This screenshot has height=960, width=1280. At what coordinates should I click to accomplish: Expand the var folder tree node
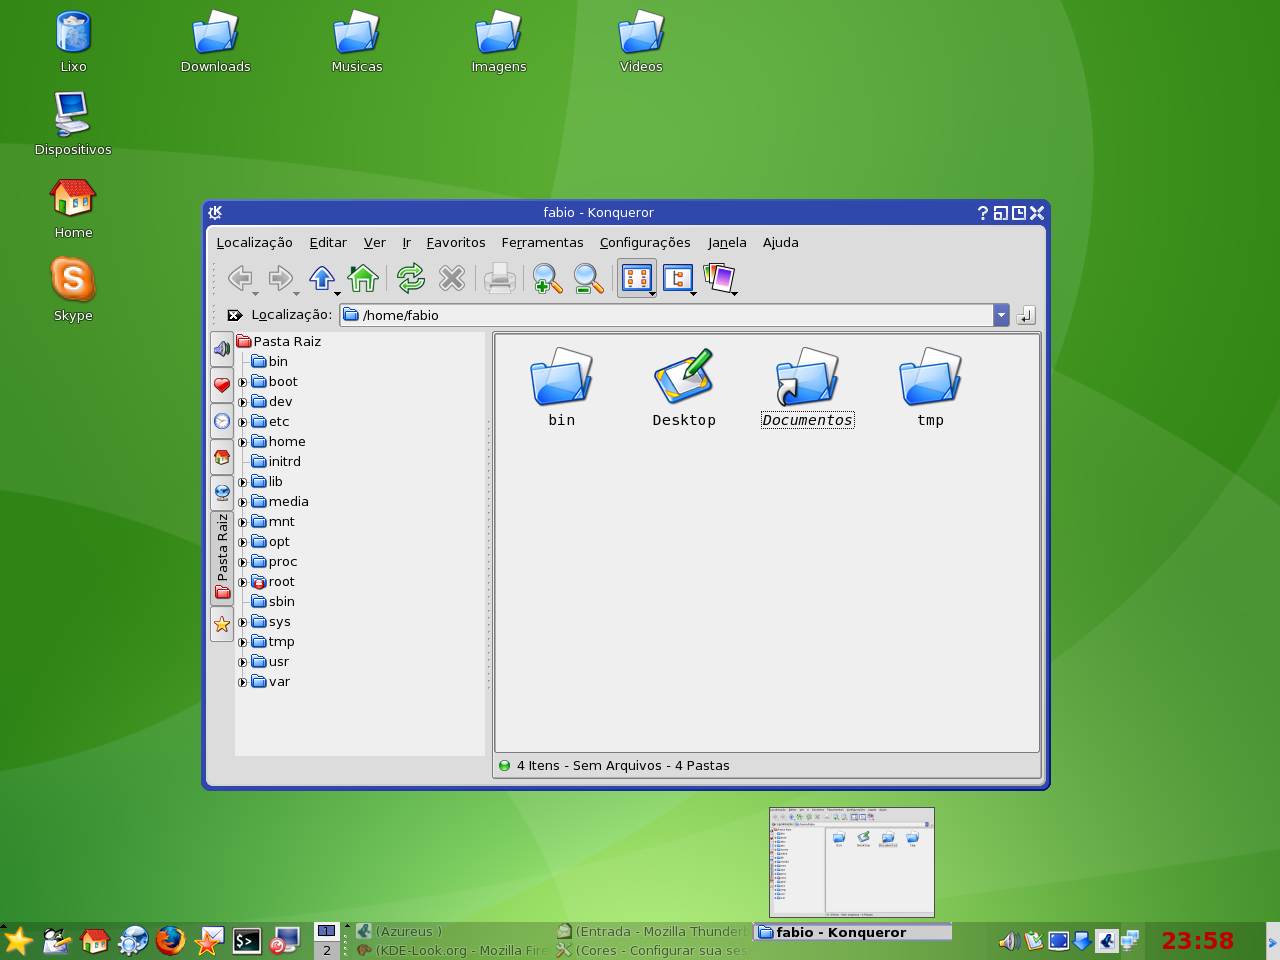point(242,682)
